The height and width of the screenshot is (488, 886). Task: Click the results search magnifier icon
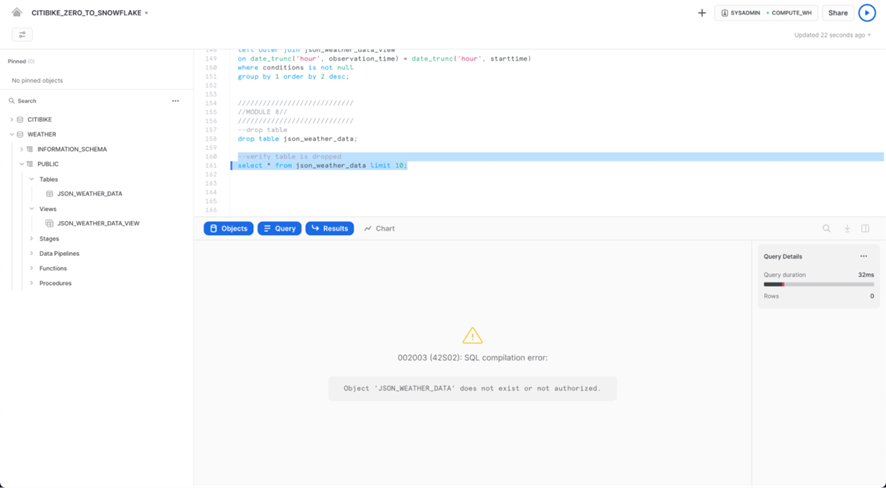pos(827,229)
